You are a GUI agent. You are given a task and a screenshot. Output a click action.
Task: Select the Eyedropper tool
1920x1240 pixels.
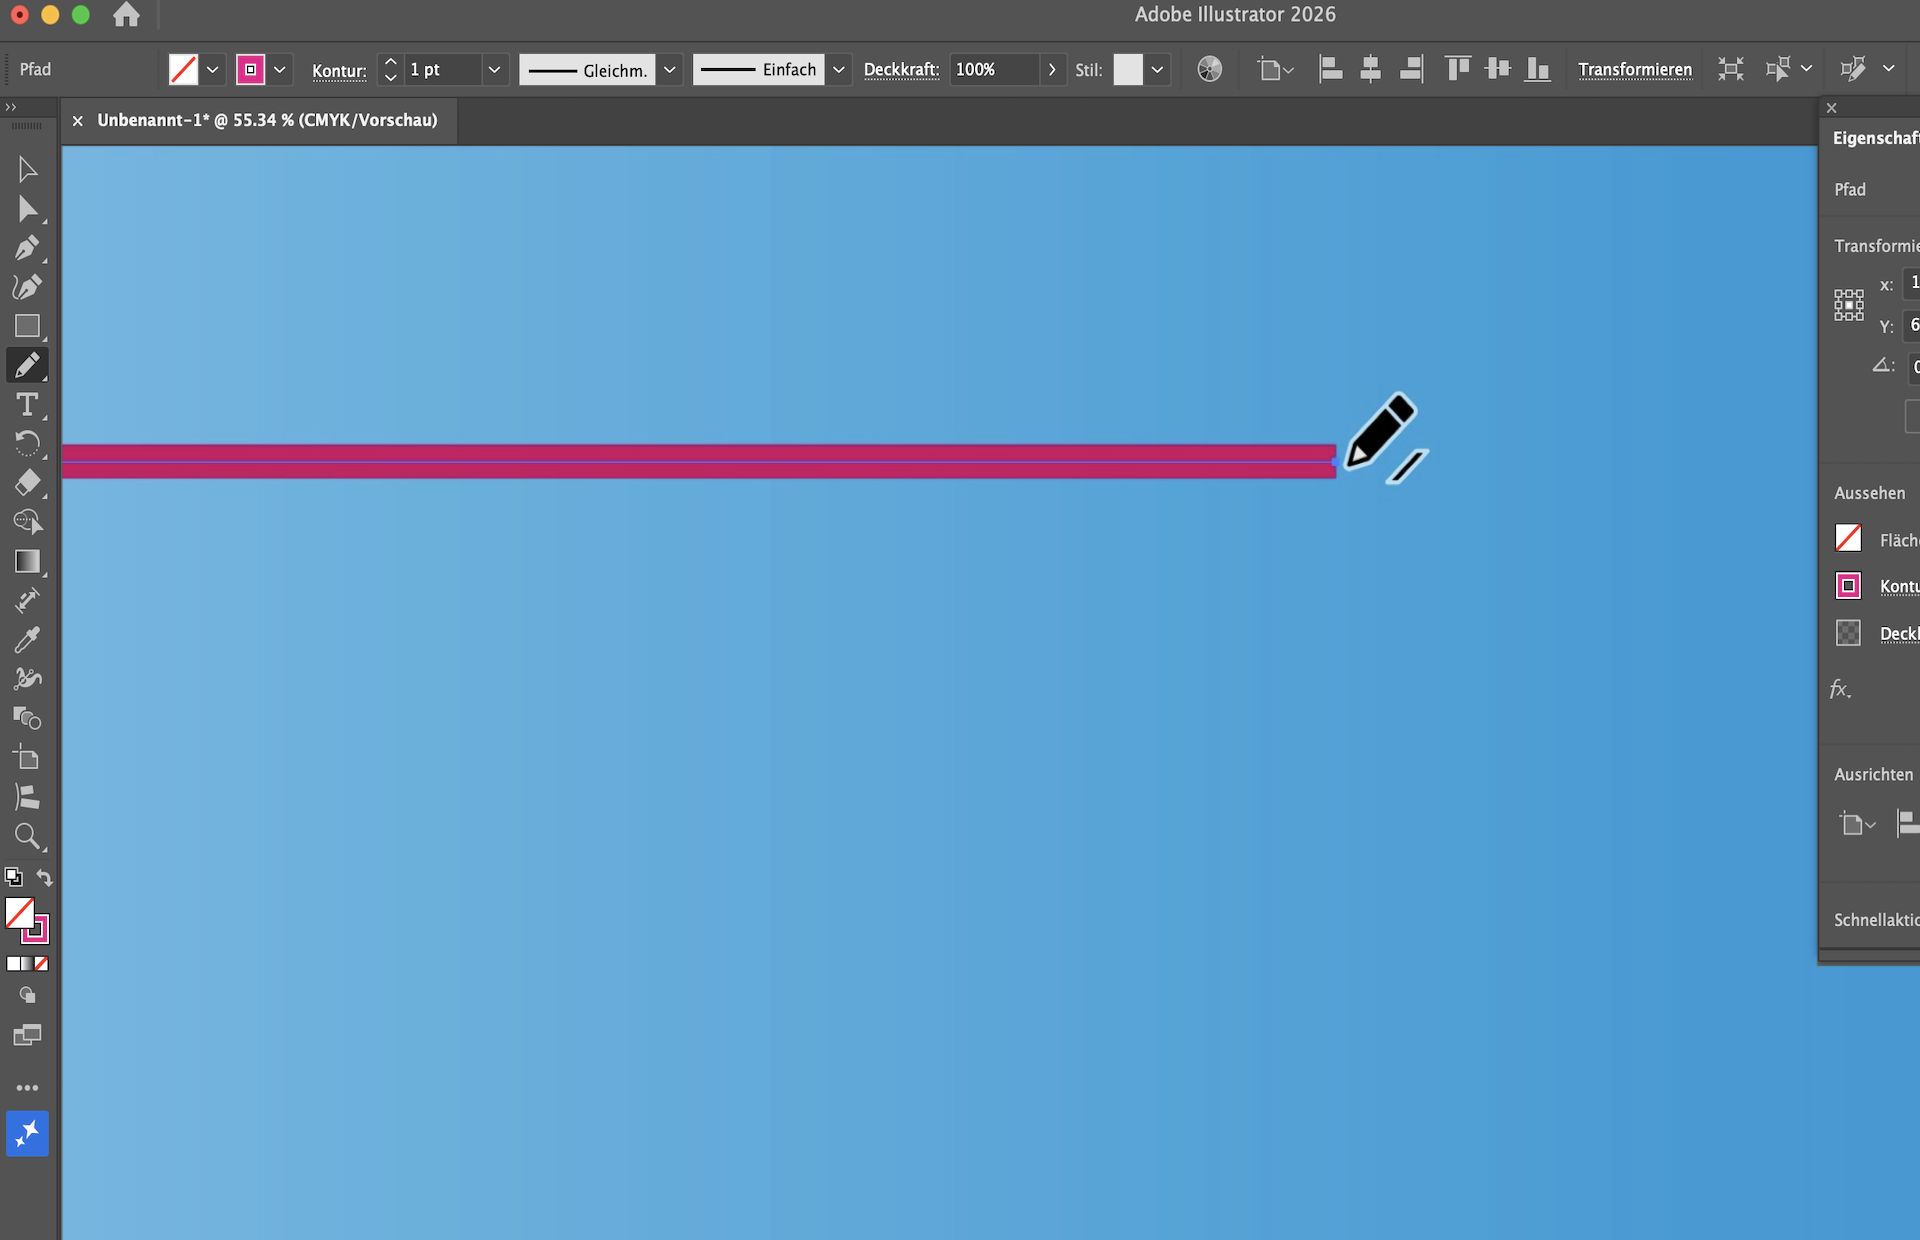tap(27, 639)
